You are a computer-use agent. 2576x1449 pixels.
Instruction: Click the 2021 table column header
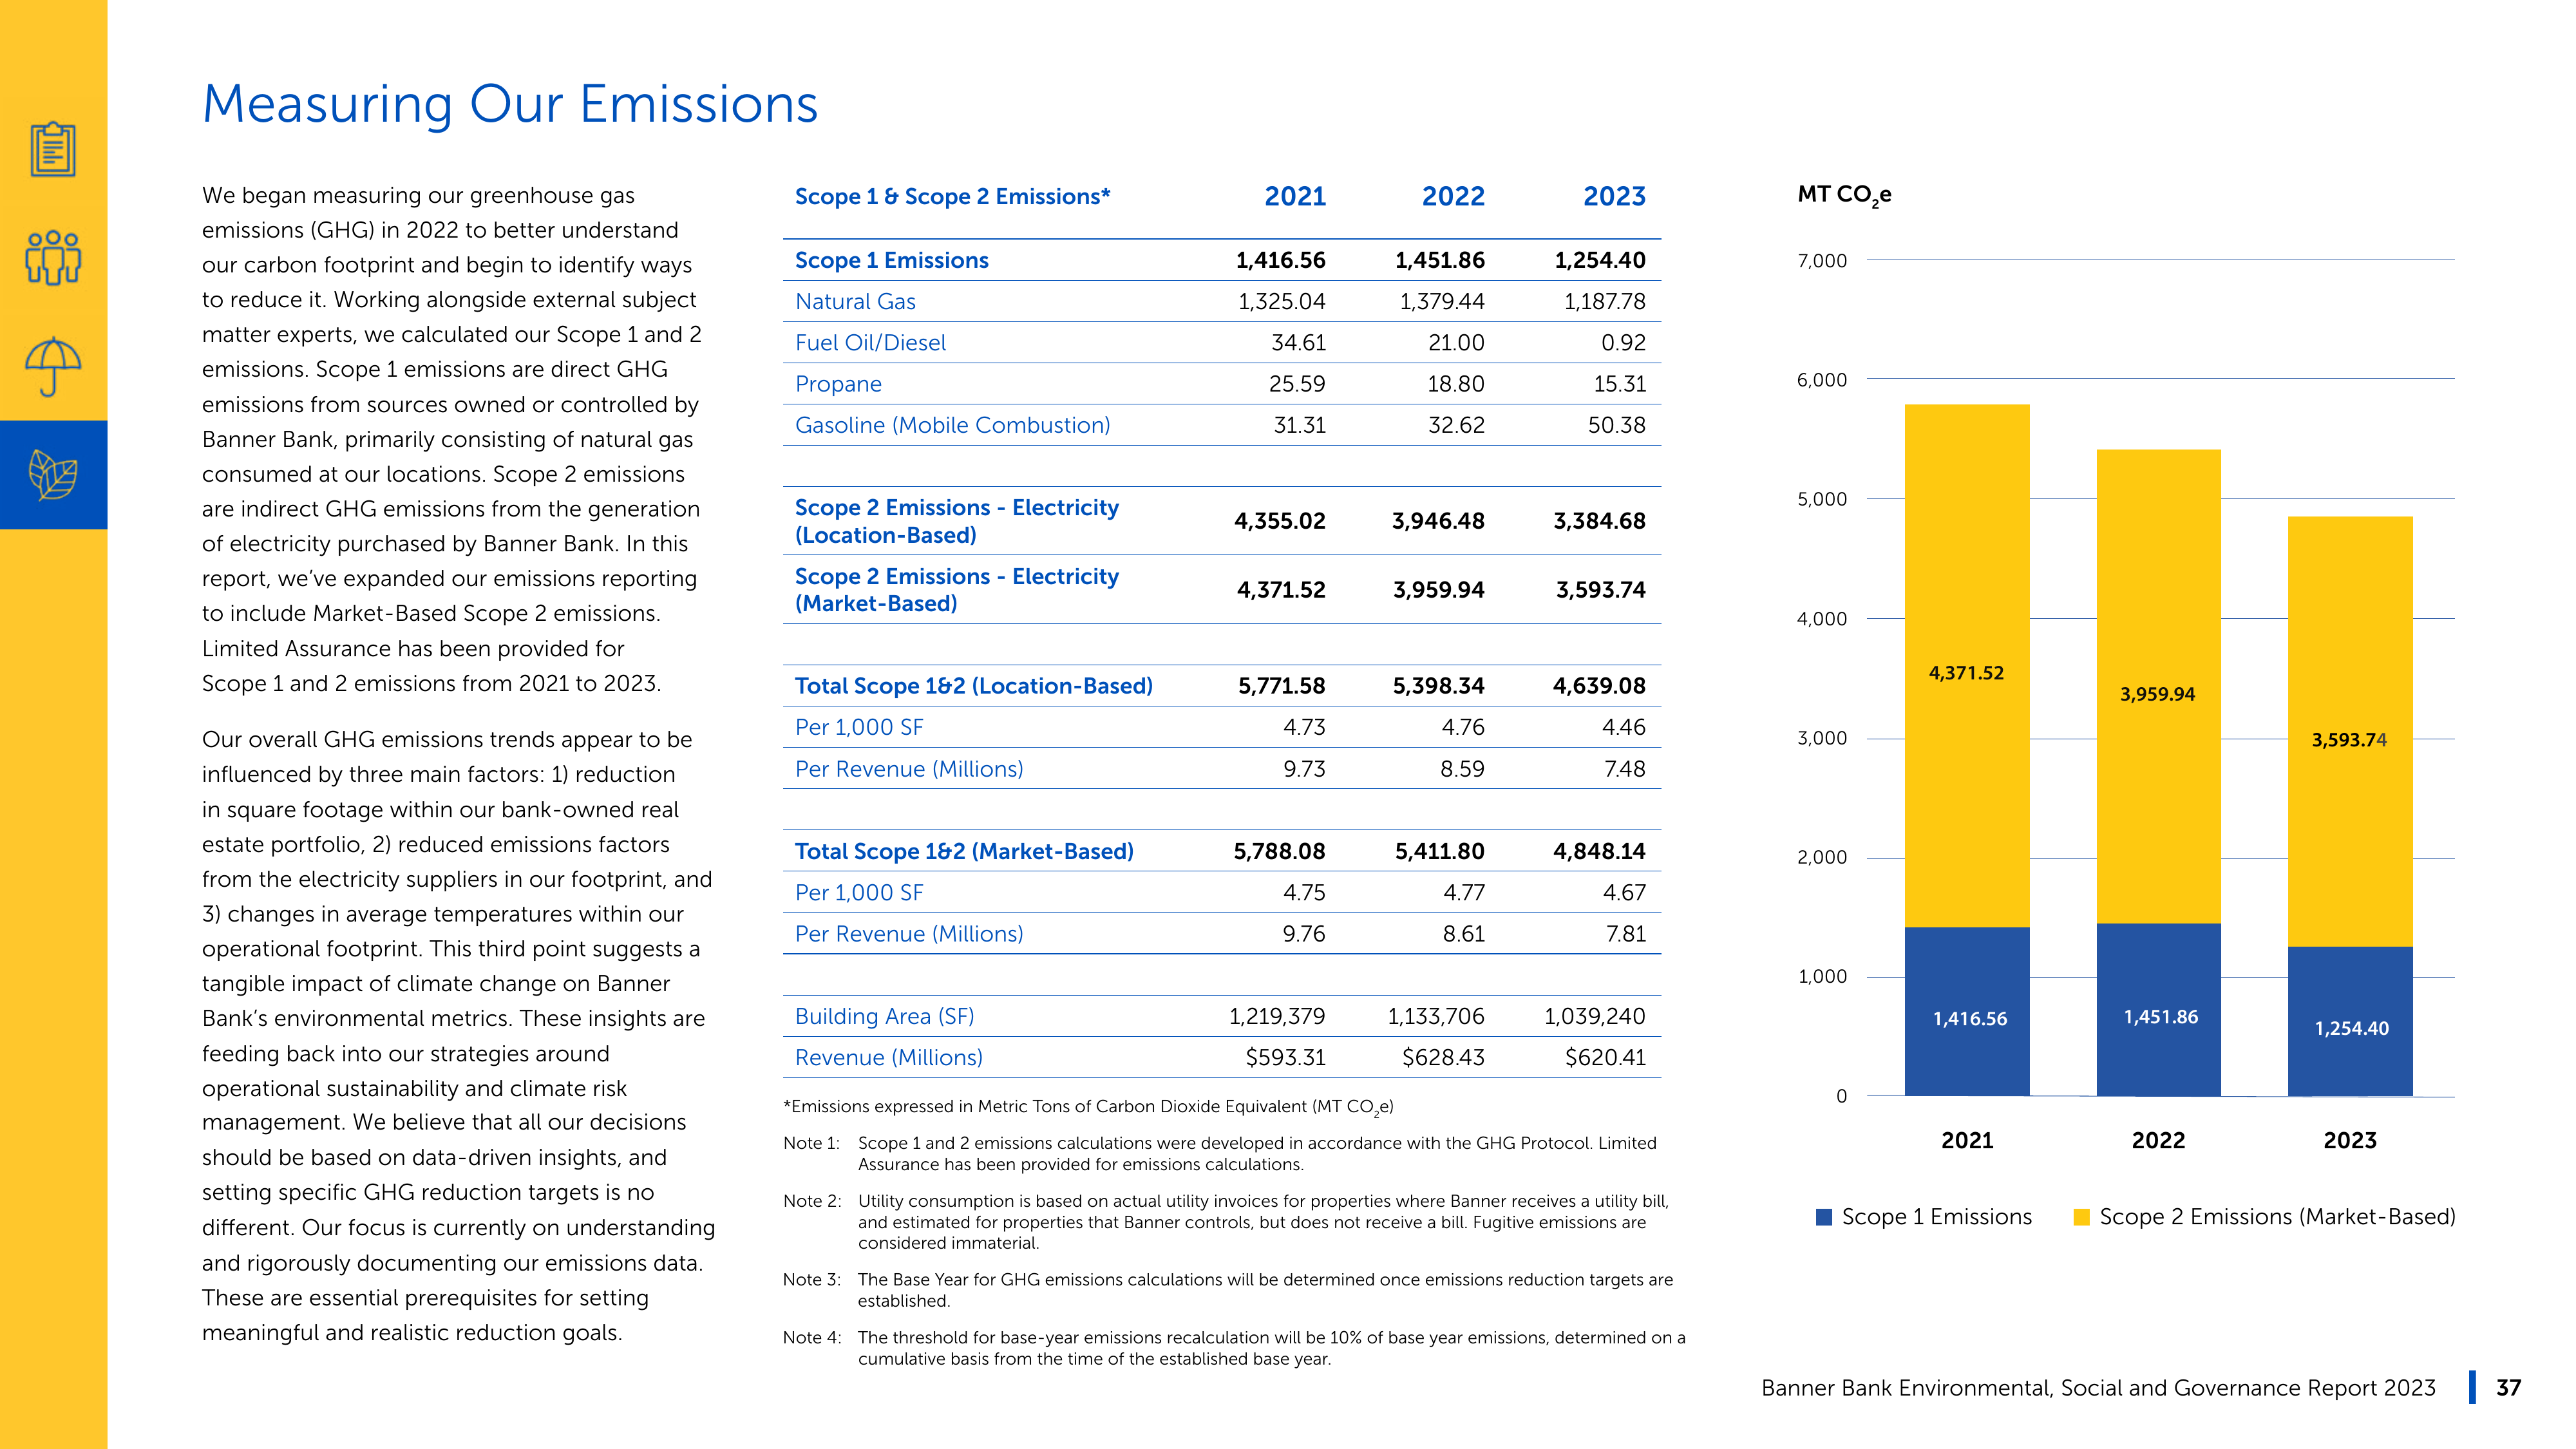click(1295, 196)
